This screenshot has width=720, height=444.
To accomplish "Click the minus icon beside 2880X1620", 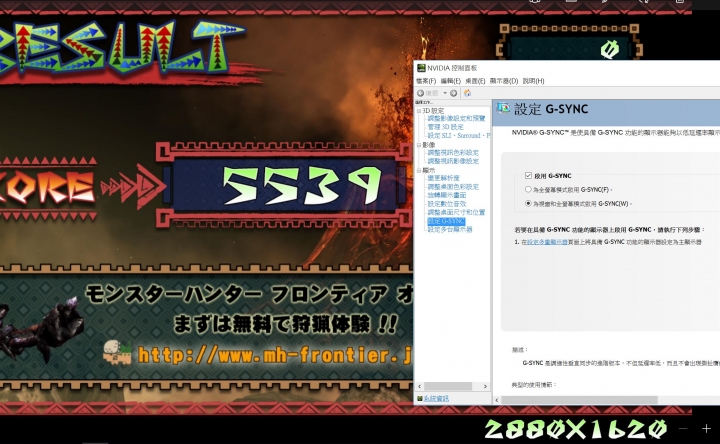I will tap(683, 428).
